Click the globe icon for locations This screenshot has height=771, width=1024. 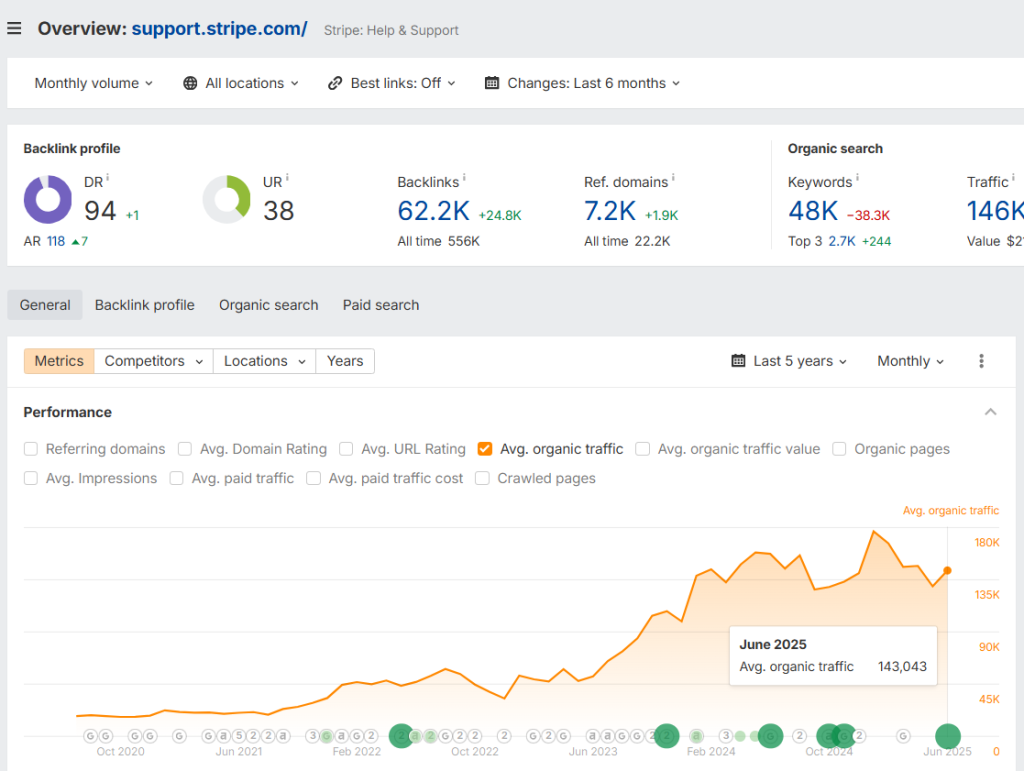190,83
